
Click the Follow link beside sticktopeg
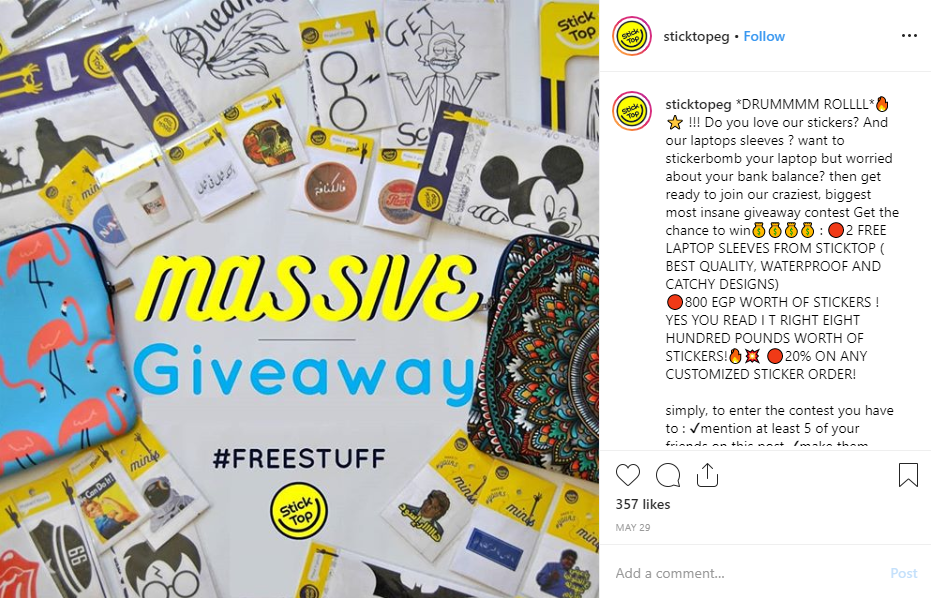[764, 36]
